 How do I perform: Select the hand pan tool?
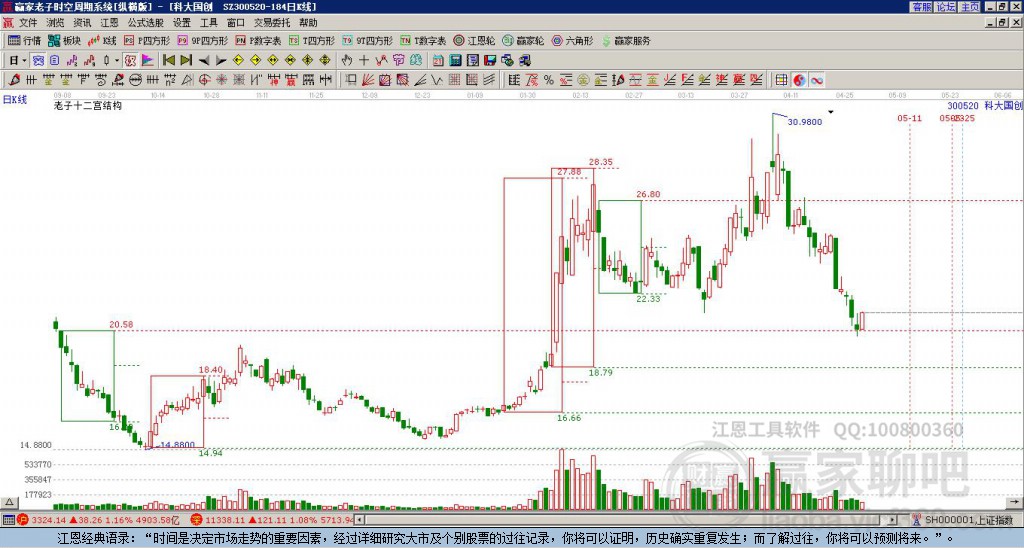[x=346, y=61]
